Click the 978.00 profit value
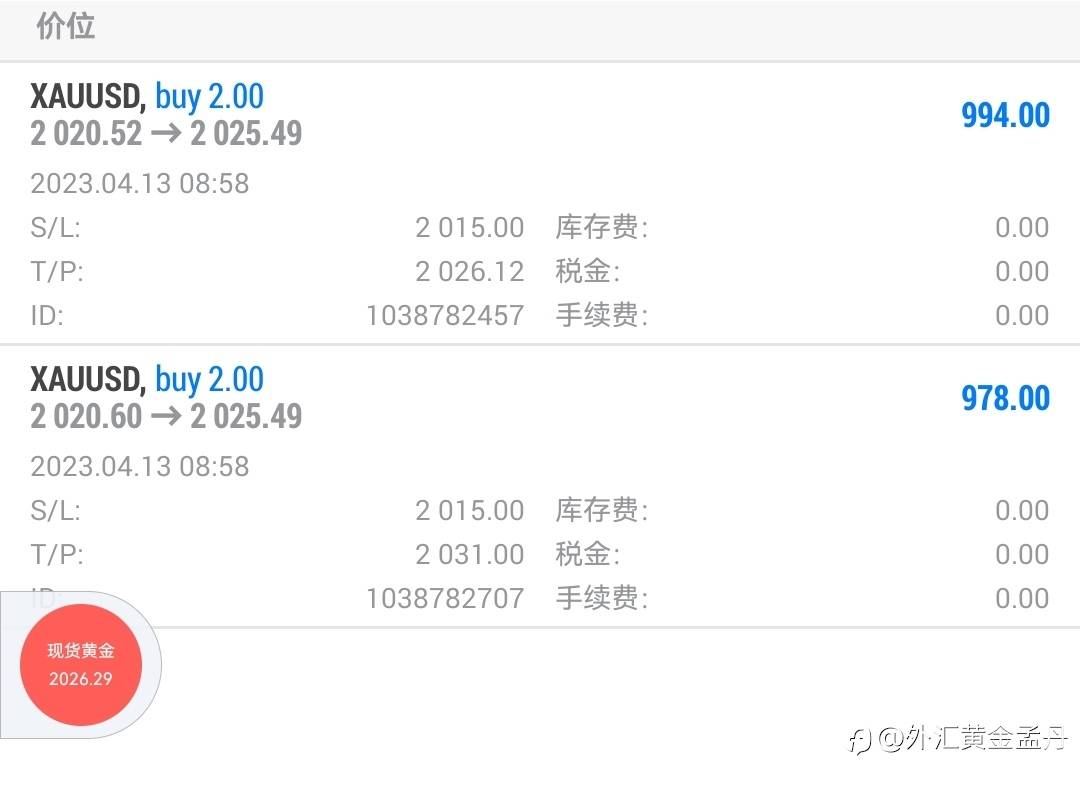Viewport: 1080px width, 785px height. [x=1005, y=398]
